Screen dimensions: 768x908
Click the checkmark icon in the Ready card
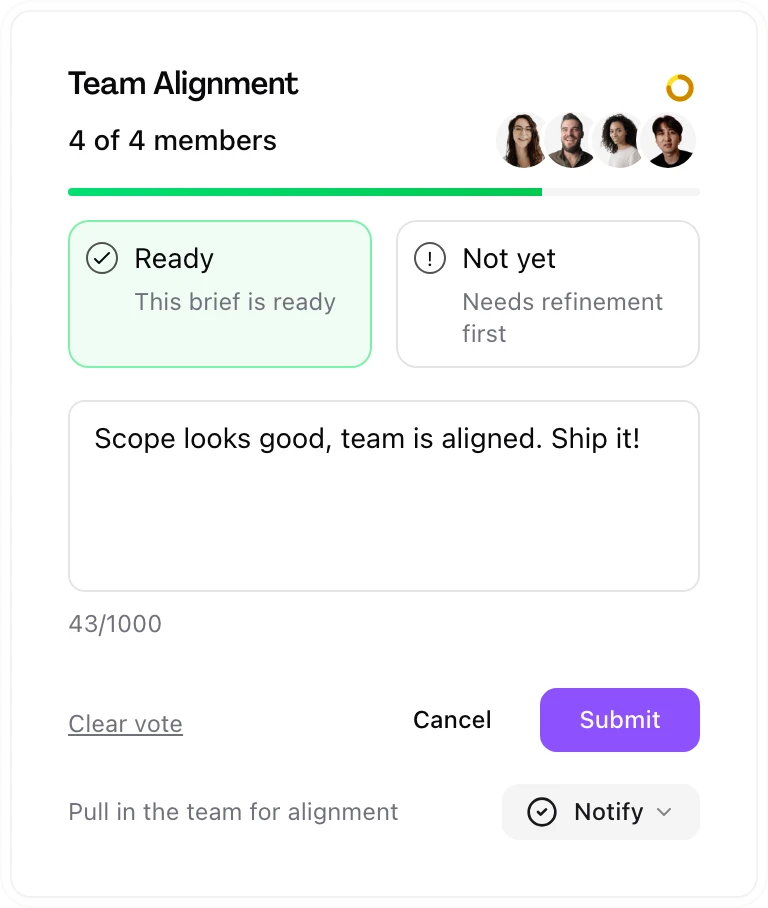click(101, 258)
